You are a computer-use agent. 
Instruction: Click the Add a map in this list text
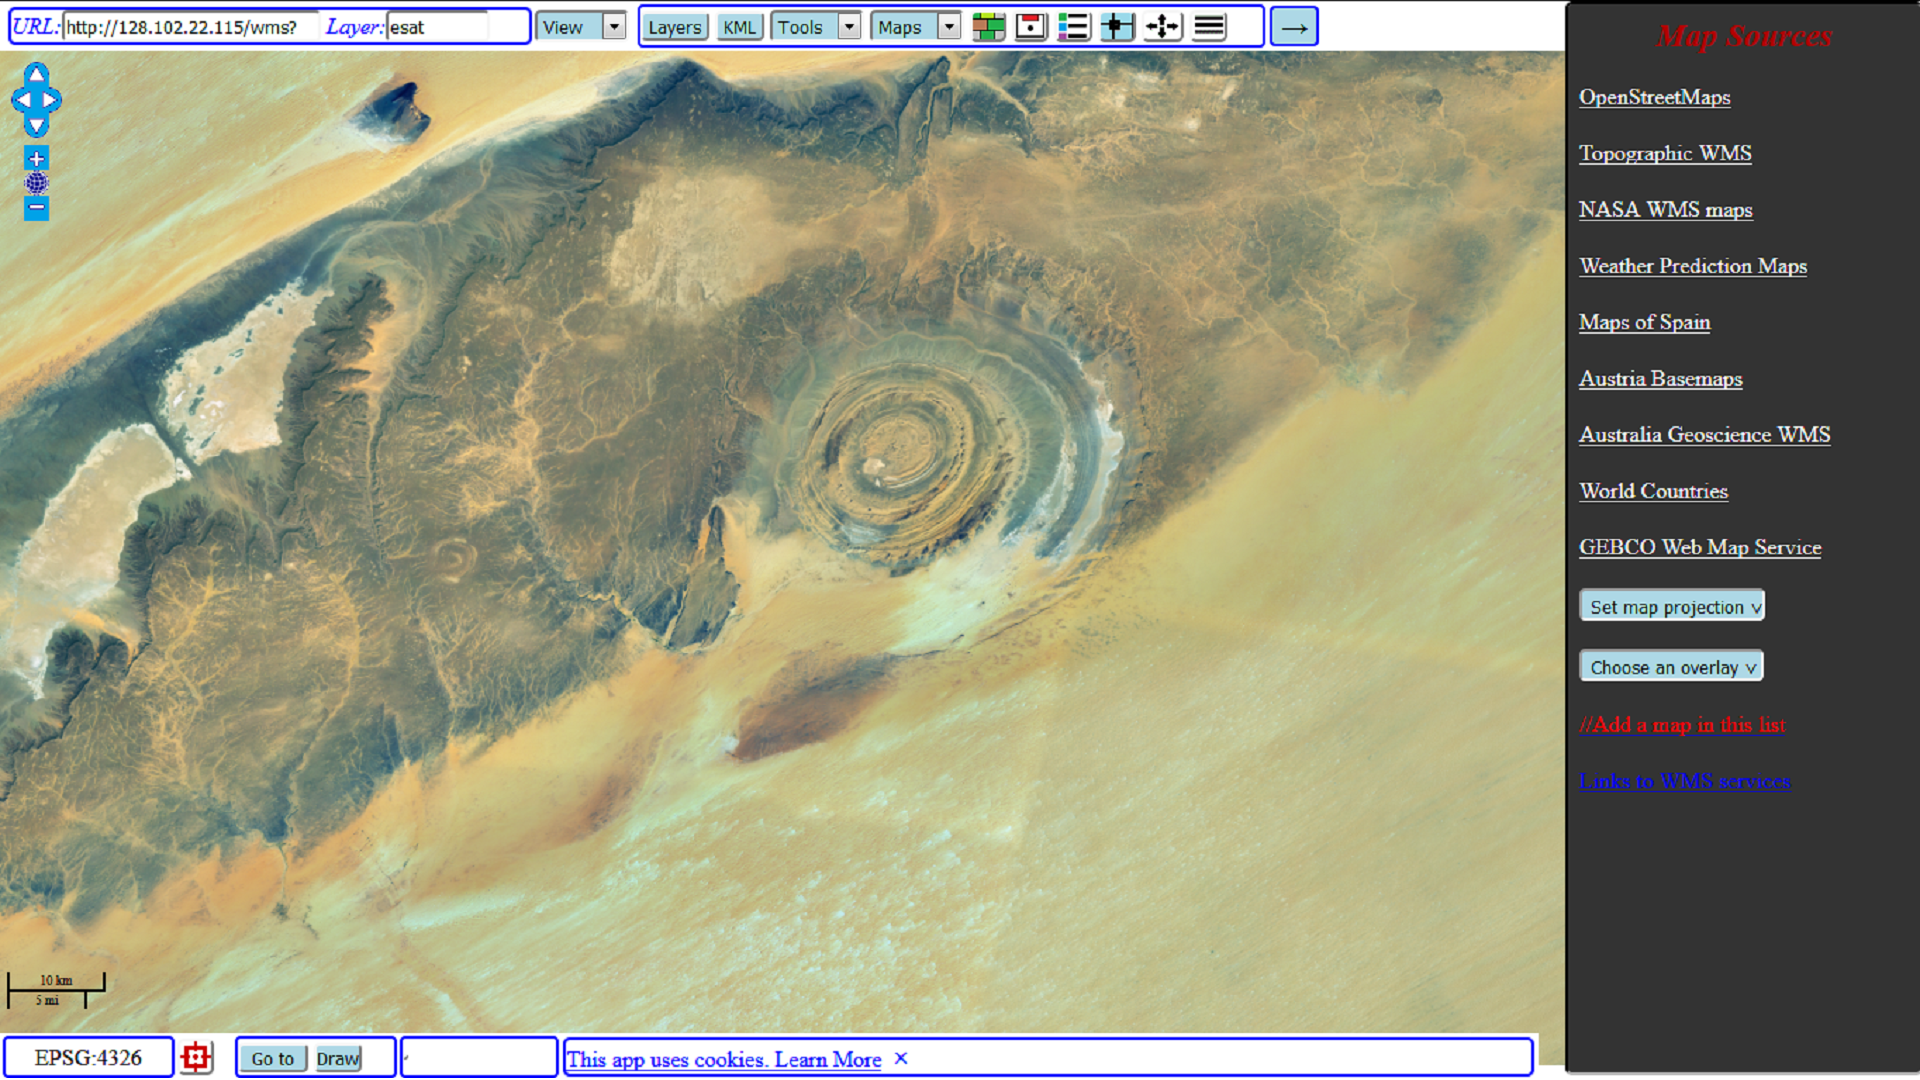tap(1682, 724)
